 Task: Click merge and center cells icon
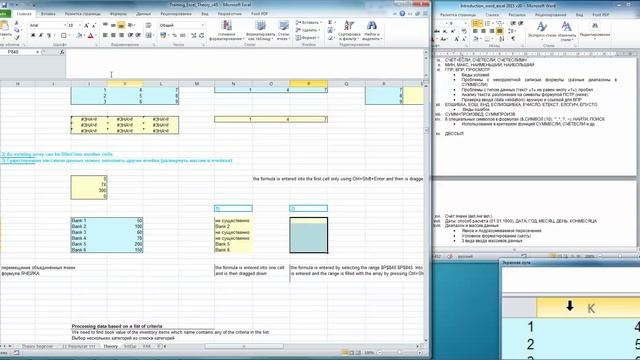(148, 36)
